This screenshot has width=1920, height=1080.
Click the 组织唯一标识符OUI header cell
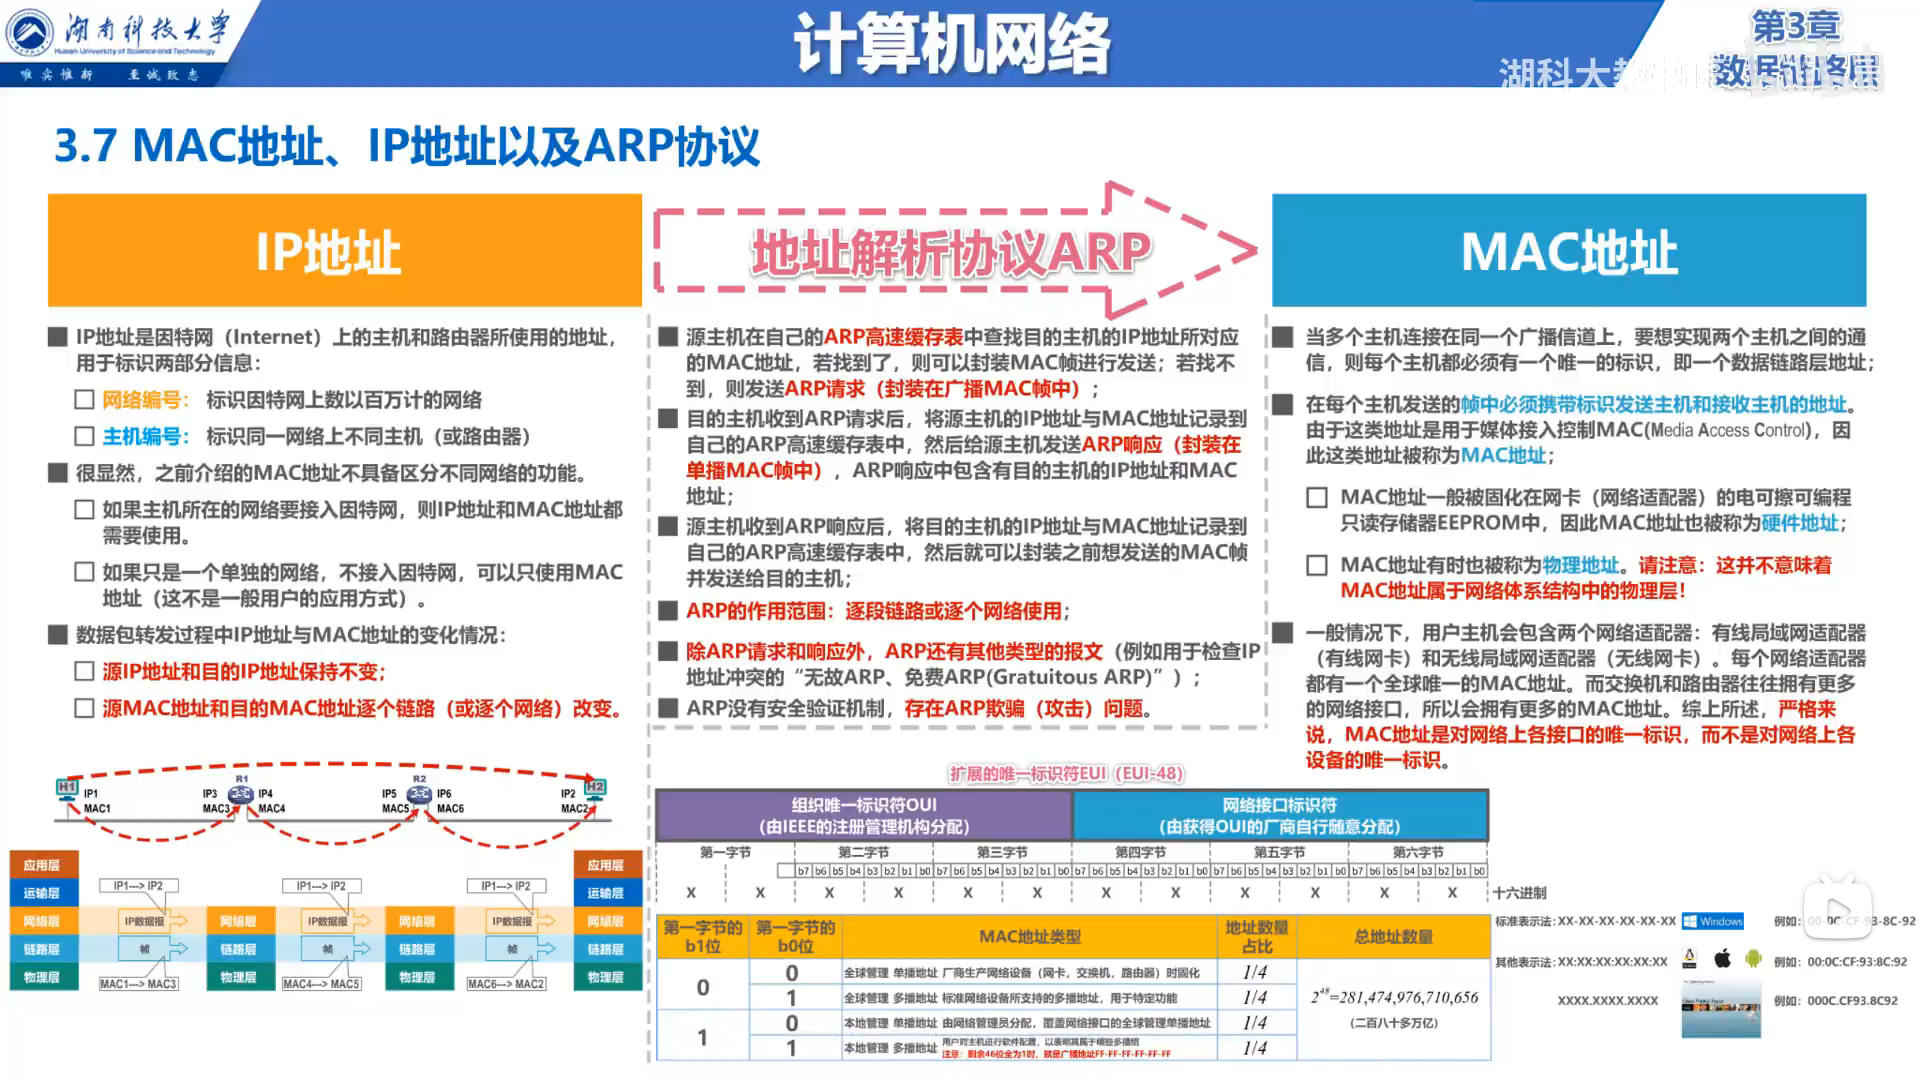coord(863,815)
